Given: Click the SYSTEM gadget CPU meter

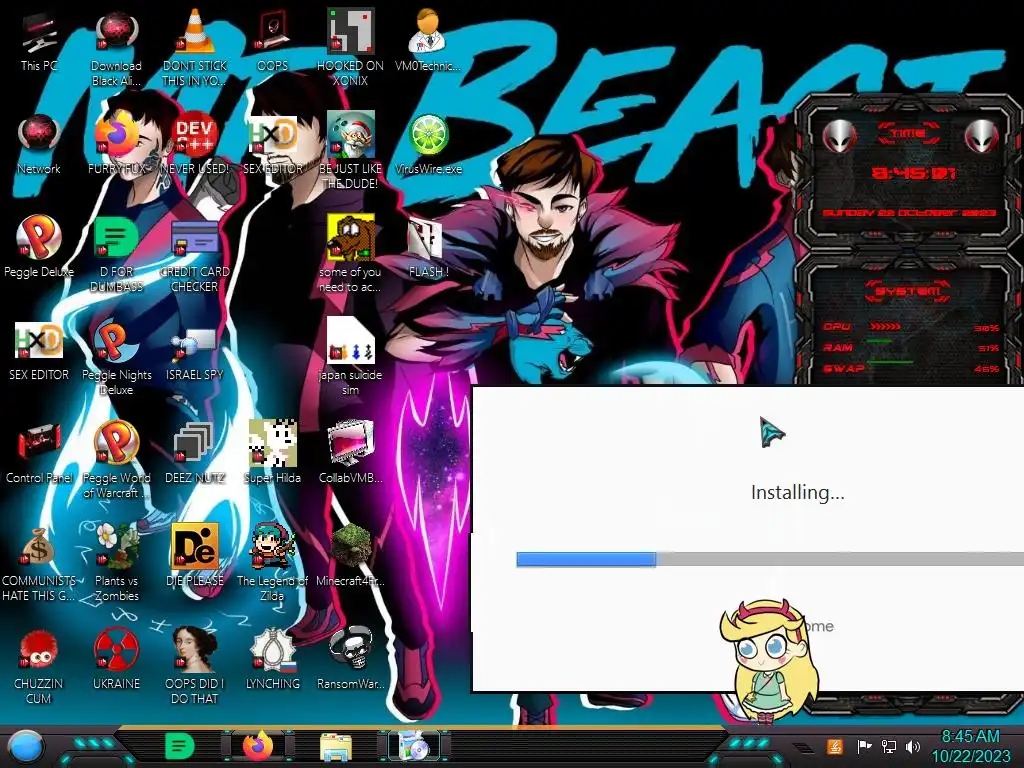Looking at the screenshot, I should pos(910,327).
